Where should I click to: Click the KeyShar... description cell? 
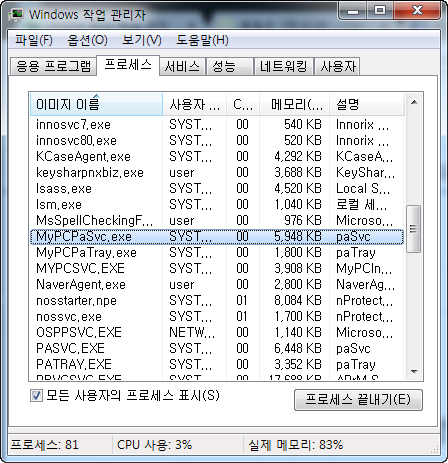365,173
